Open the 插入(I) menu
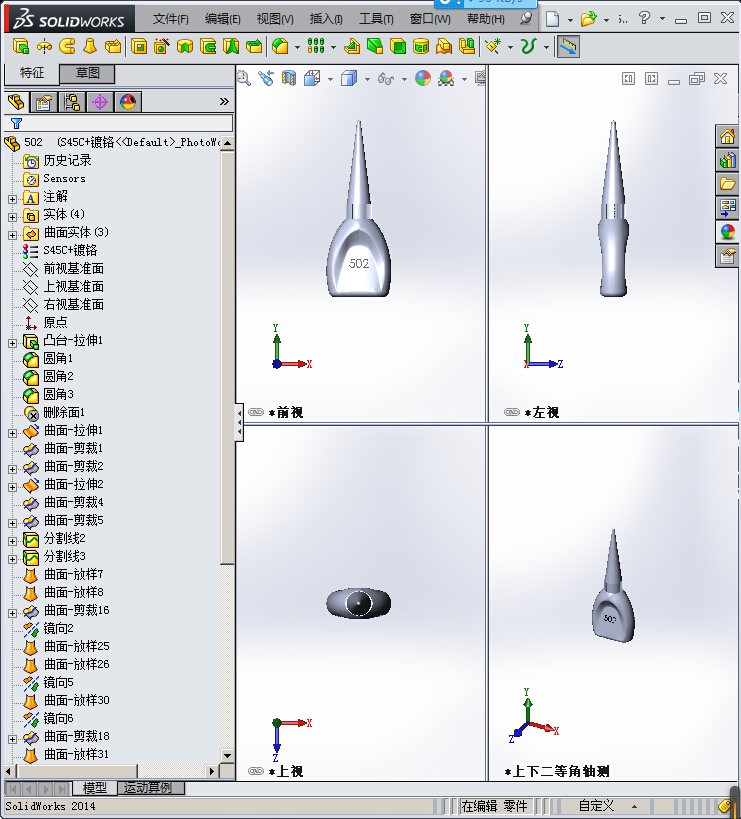The width and height of the screenshot is (741, 819). point(326,19)
